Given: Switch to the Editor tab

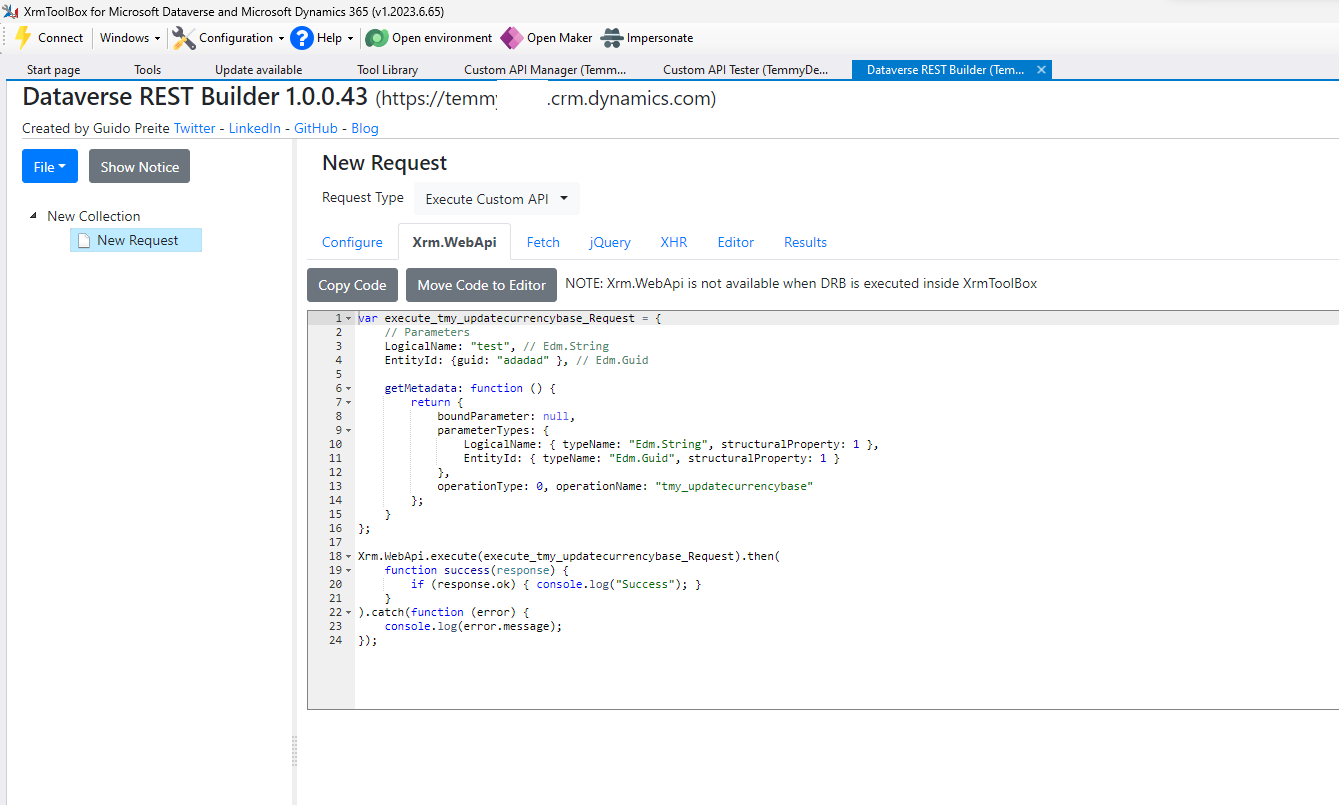Looking at the screenshot, I should tap(736, 242).
